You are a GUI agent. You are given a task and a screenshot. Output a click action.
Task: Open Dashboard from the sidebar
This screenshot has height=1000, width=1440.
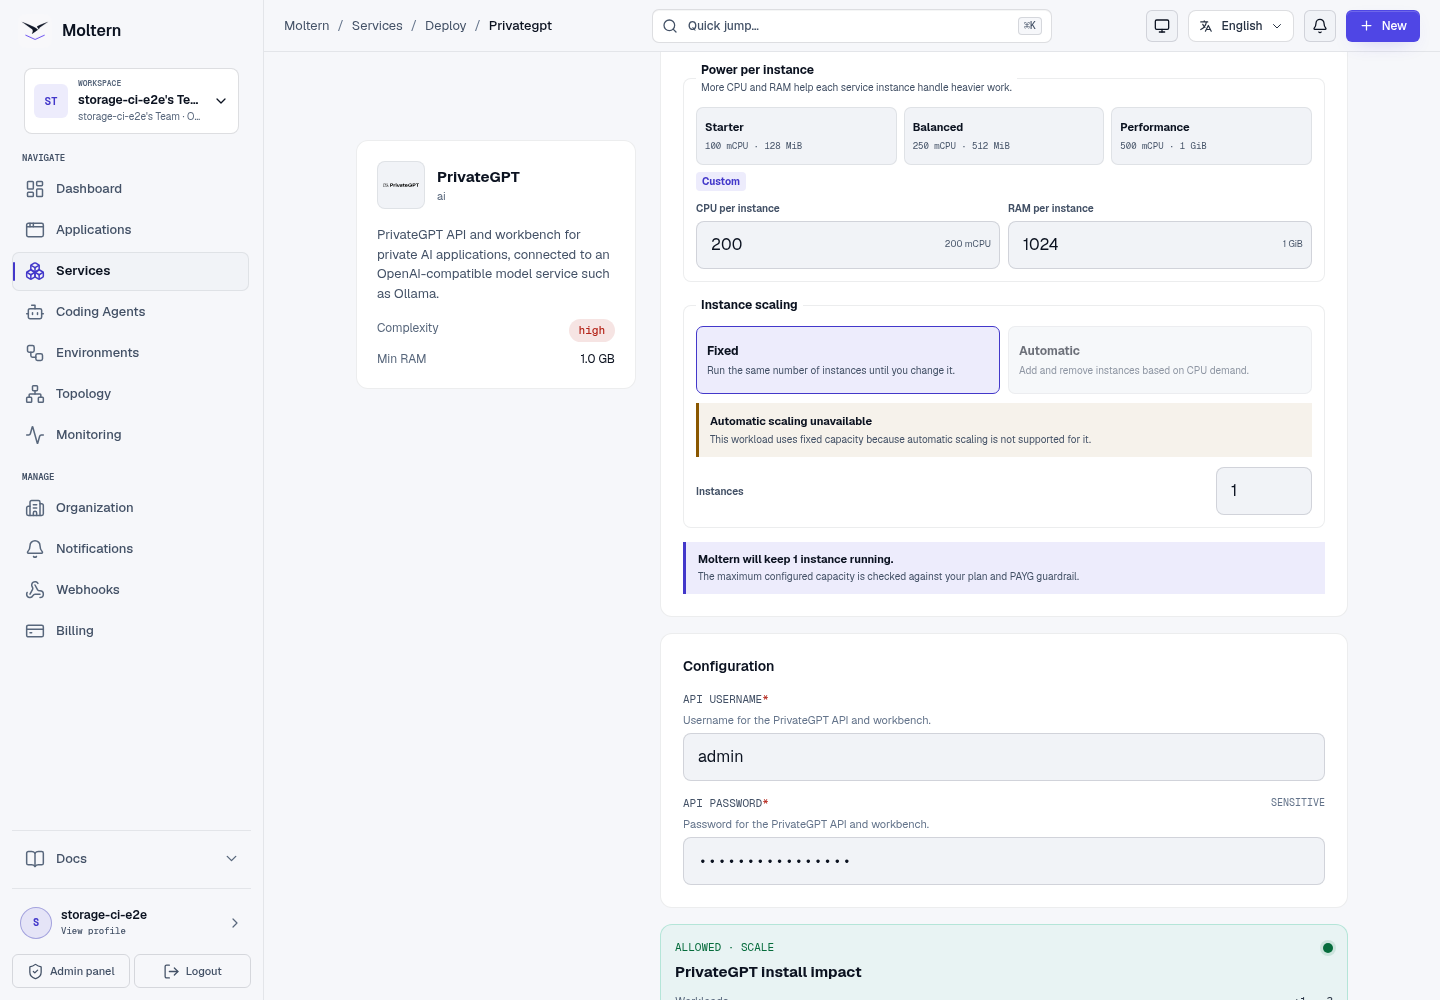(130, 189)
